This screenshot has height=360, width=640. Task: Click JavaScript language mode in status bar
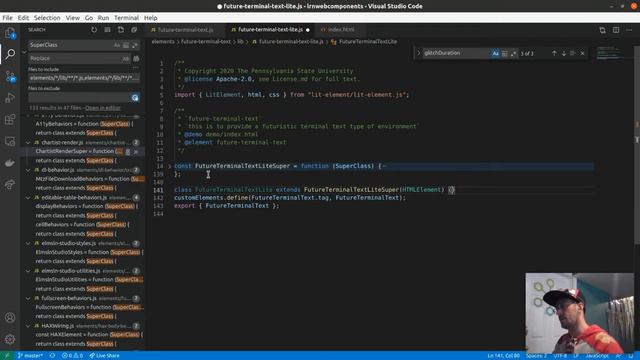coord(597,356)
